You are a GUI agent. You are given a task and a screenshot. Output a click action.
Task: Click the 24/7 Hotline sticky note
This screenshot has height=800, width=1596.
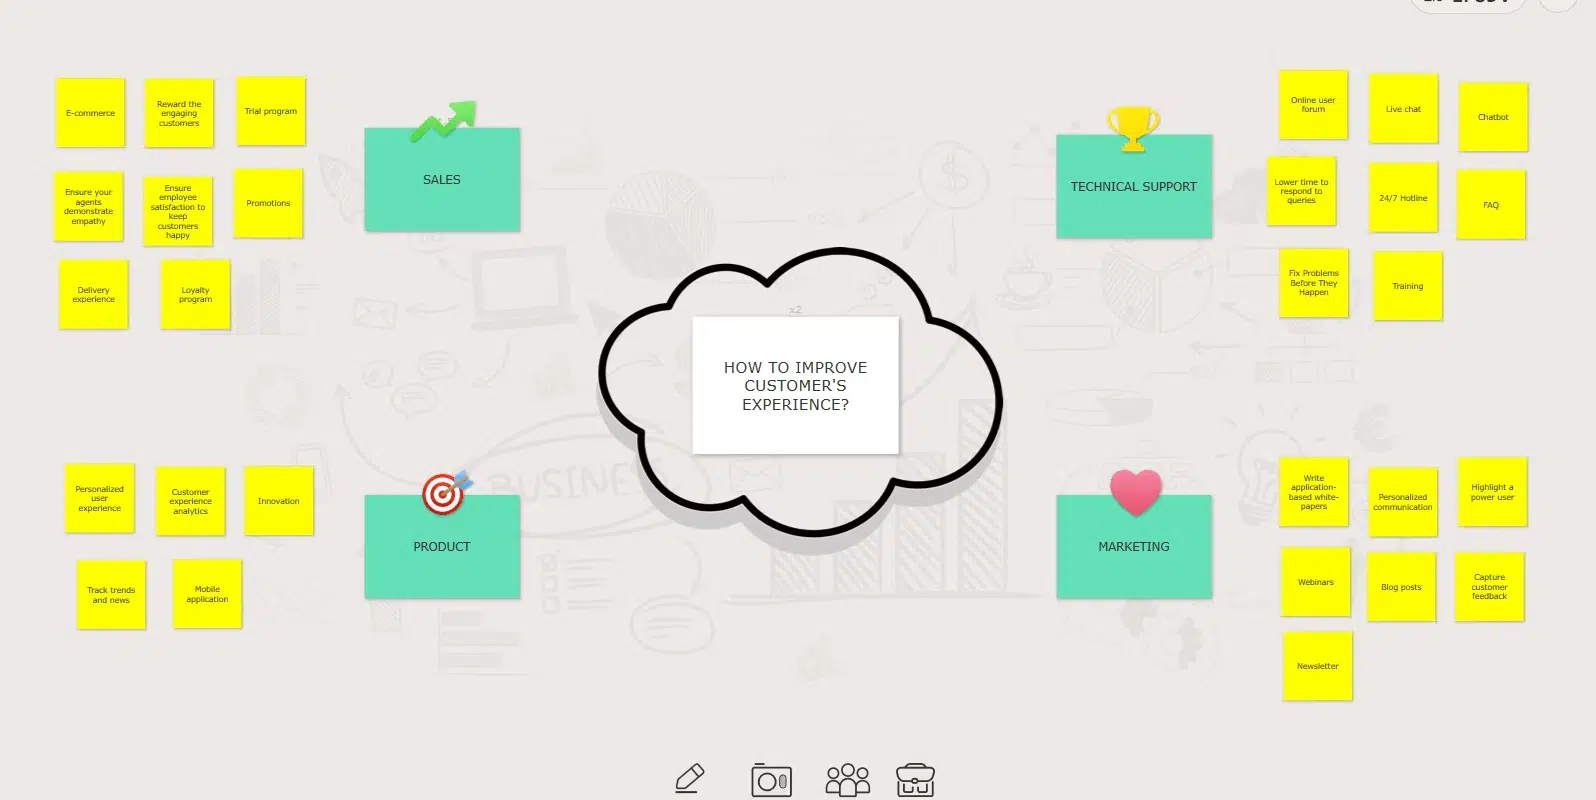point(1403,198)
